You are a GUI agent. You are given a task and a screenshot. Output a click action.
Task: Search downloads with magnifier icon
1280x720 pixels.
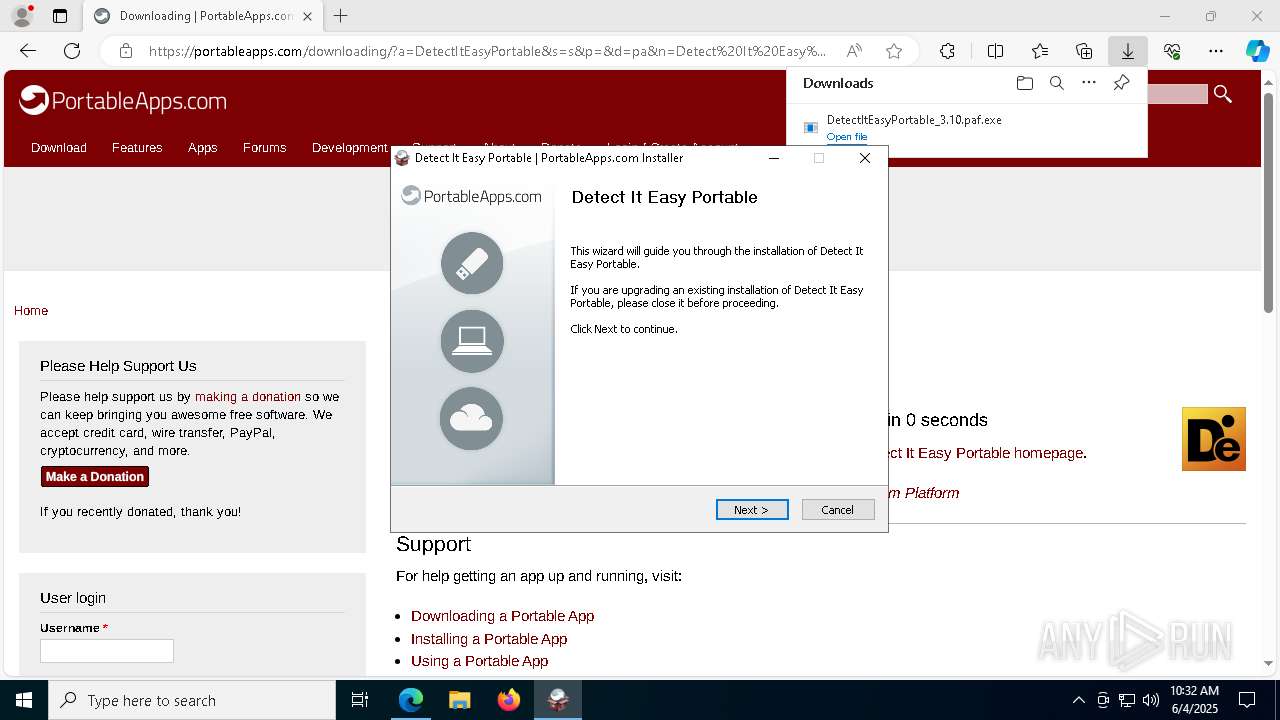click(x=1056, y=83)
